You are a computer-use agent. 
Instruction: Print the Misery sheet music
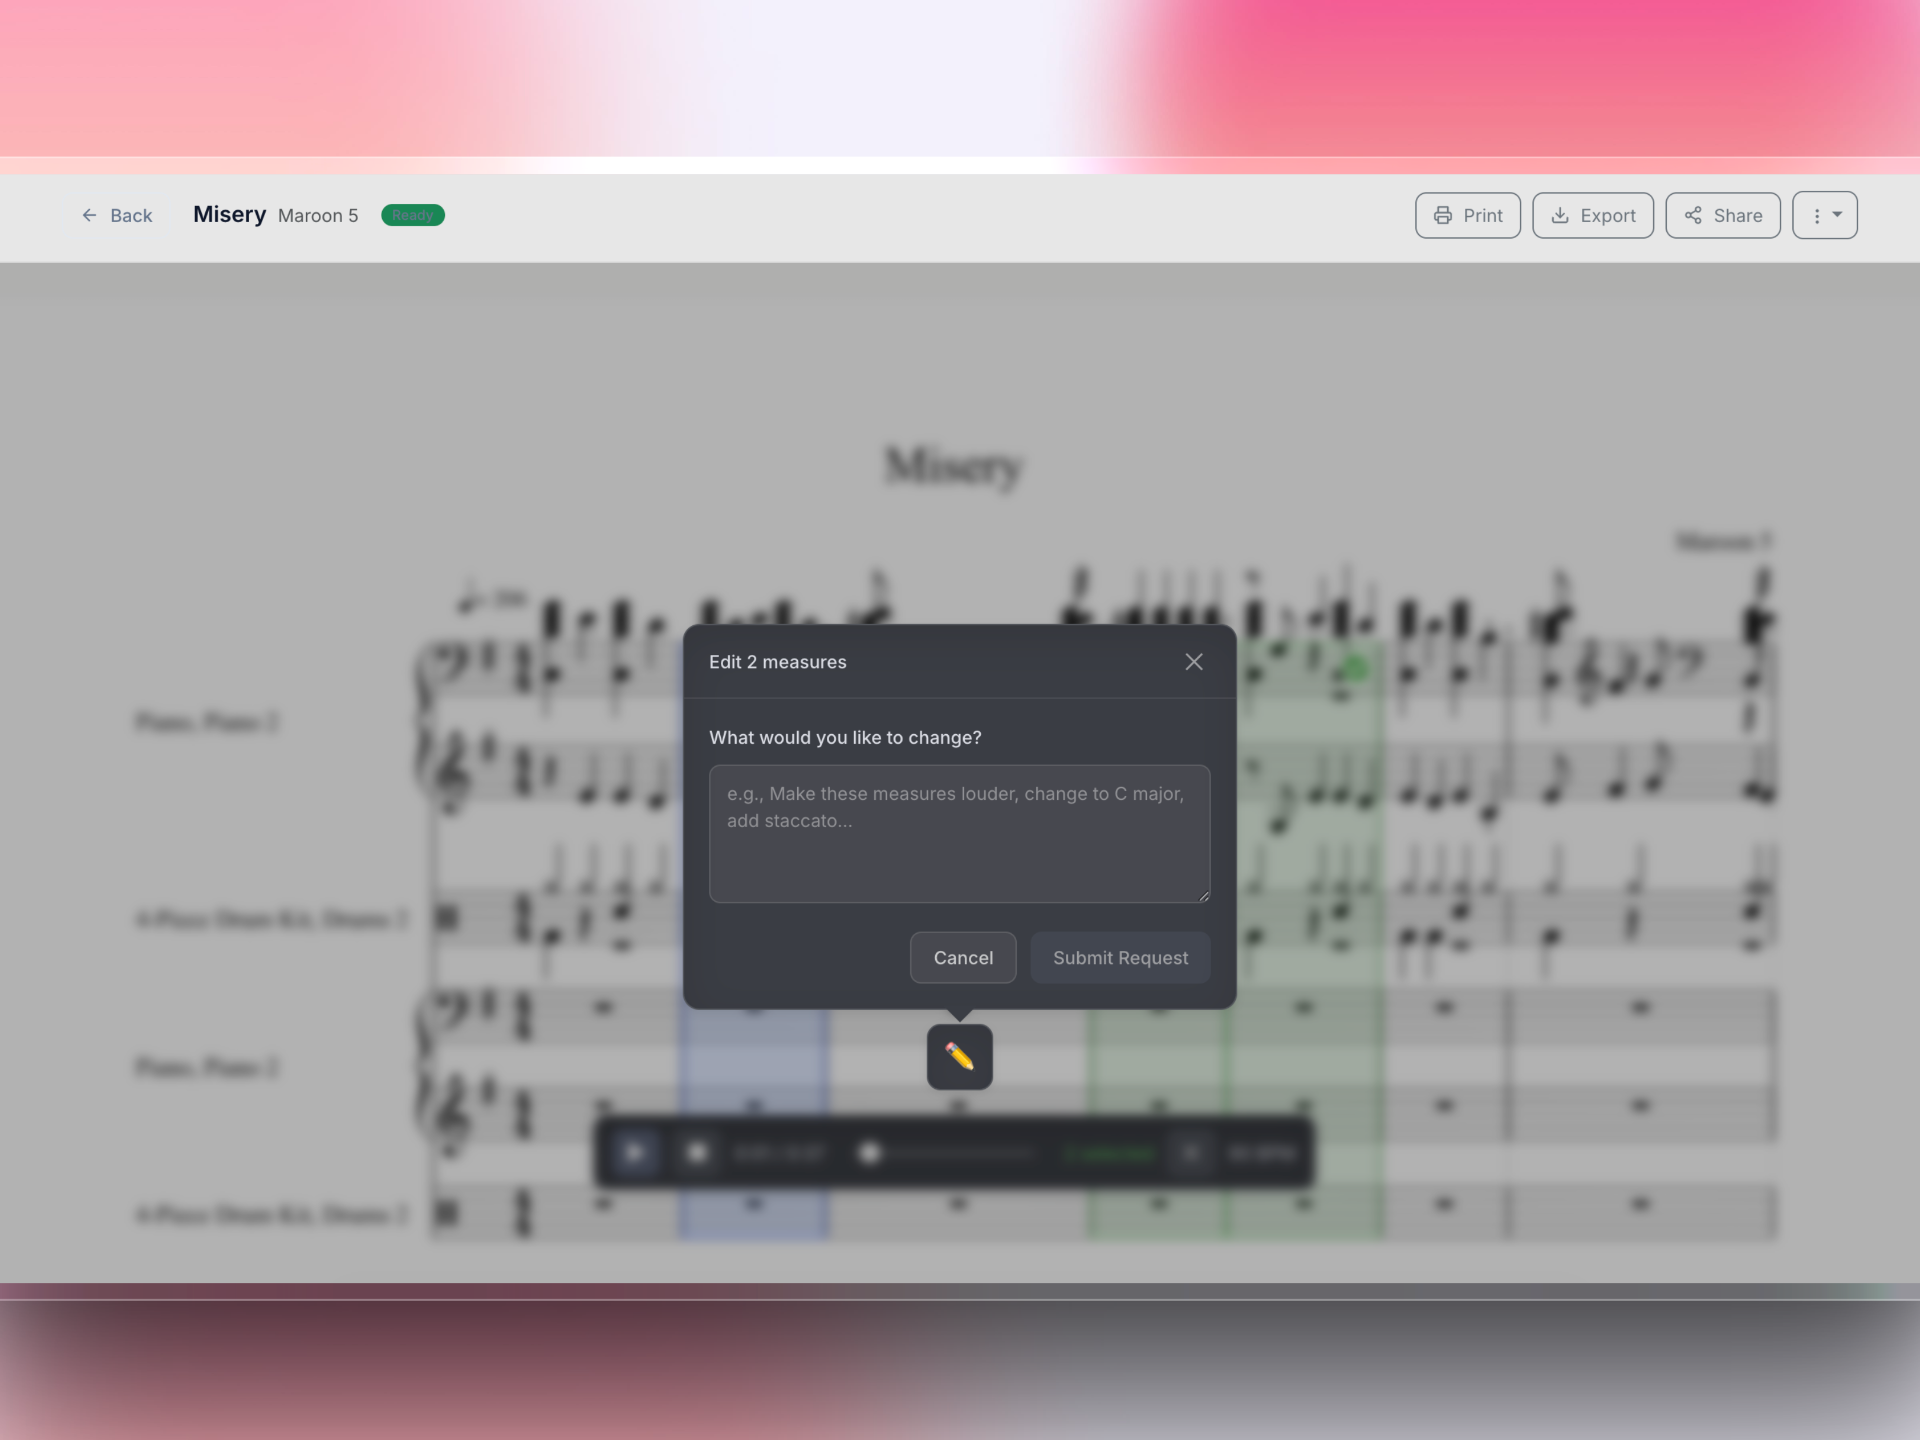click(1467, 215)
